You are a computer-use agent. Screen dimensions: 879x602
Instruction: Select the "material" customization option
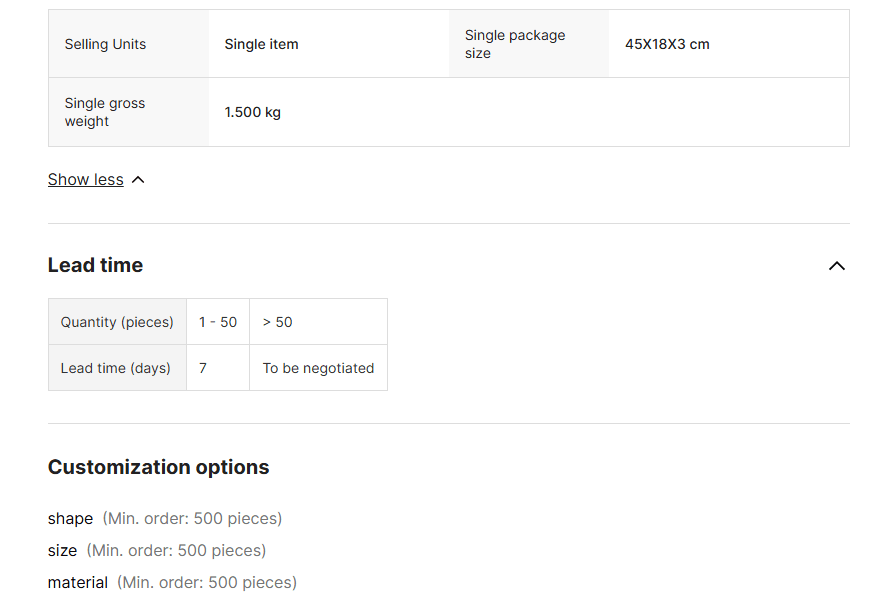pyautogui.click(x=78, y=583)
